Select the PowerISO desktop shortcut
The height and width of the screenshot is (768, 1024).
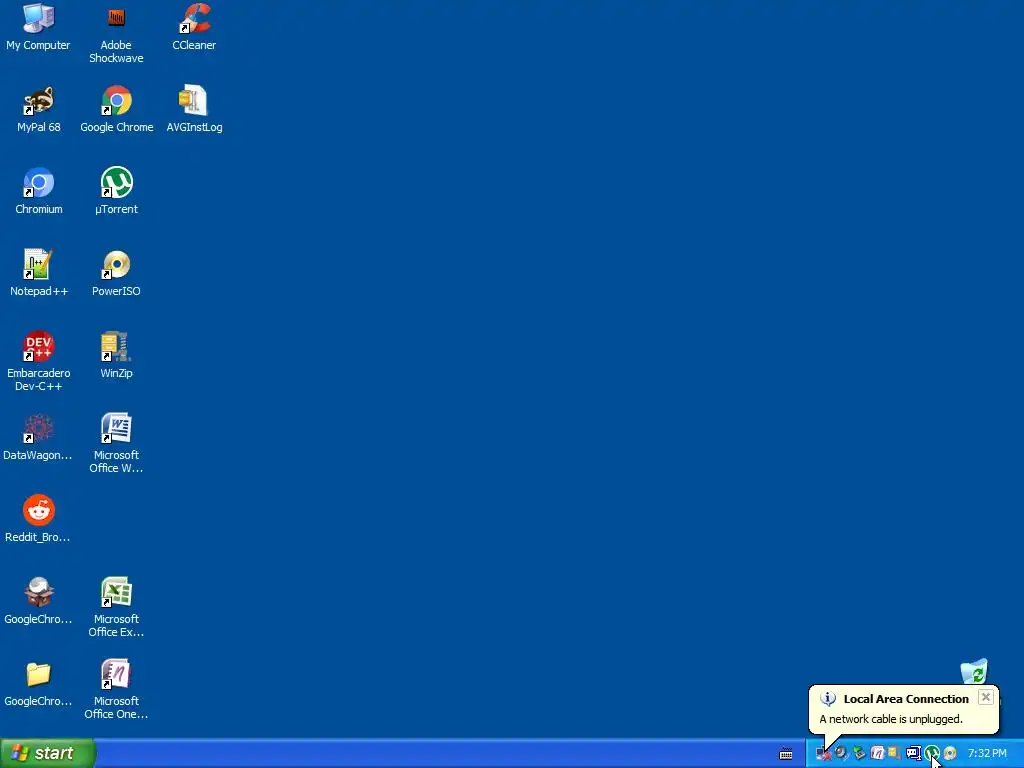[116, 273]
